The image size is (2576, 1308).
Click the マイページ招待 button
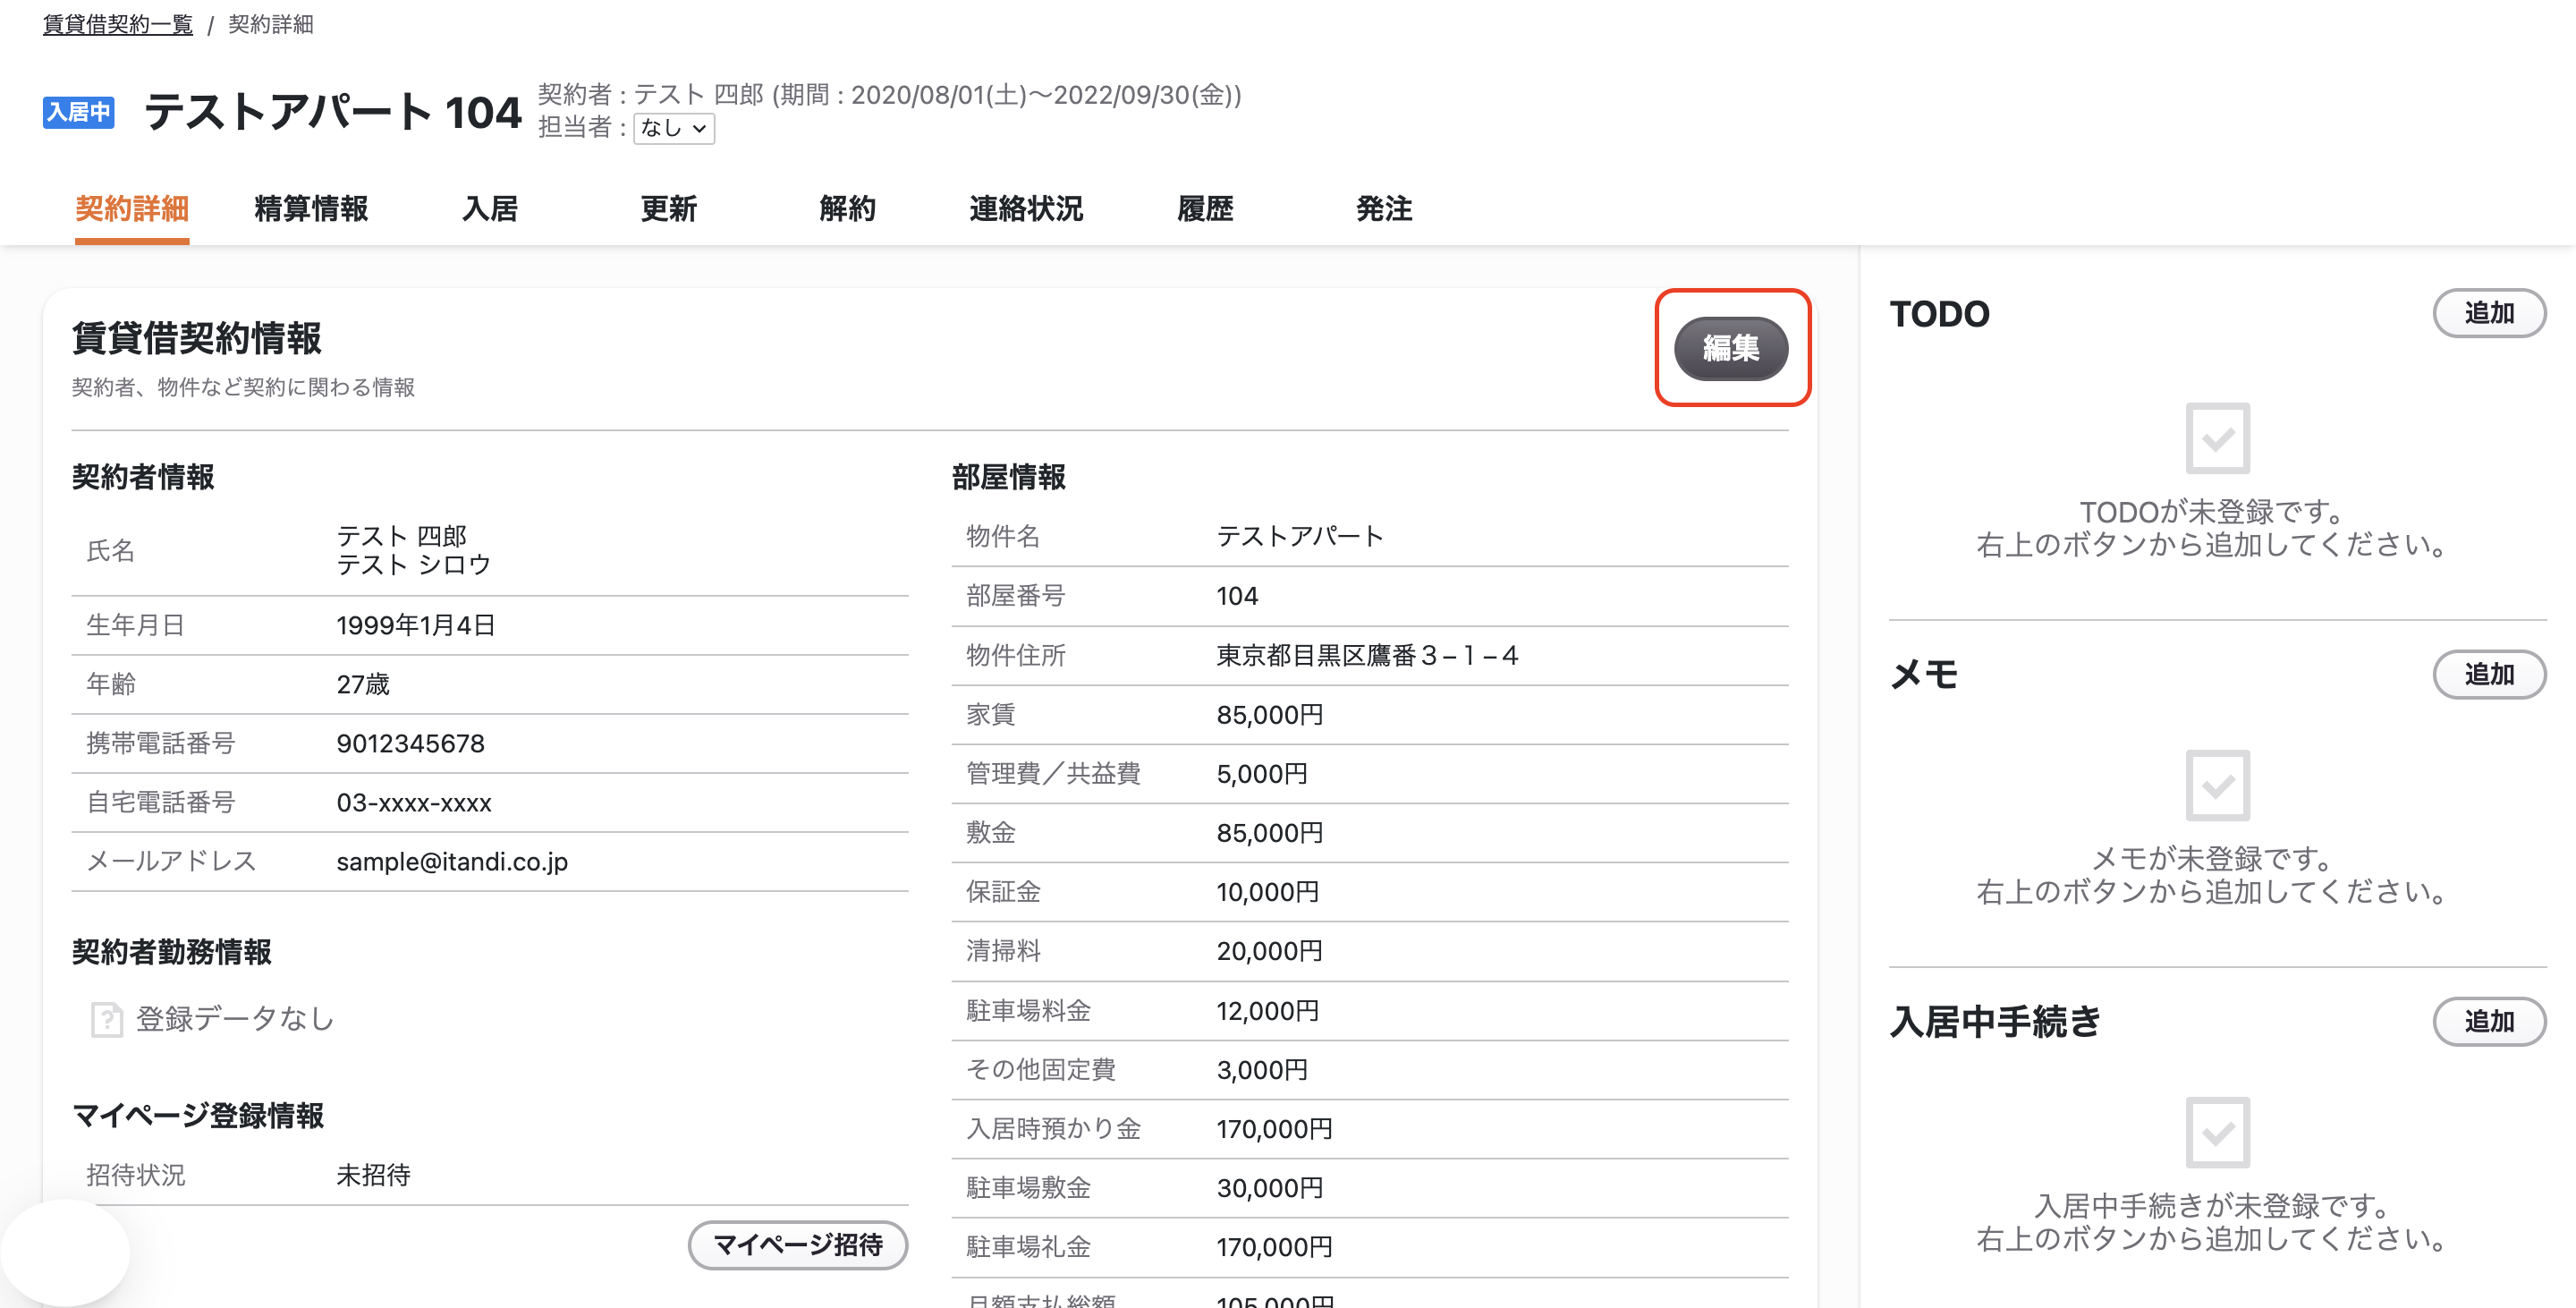(798, 1245)
